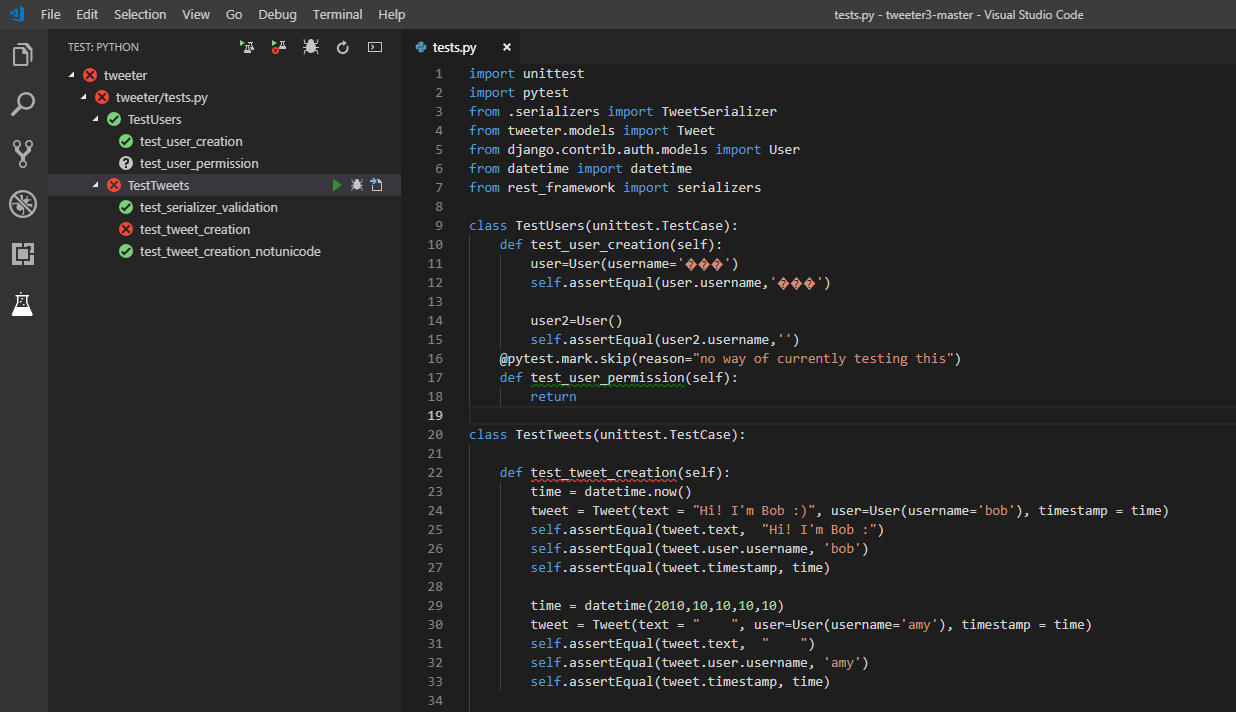Click the debug tests bug icon in toolbar
Image resolution: width=1236 pixels, height=712 pixels.
click(x=311, y=47)
